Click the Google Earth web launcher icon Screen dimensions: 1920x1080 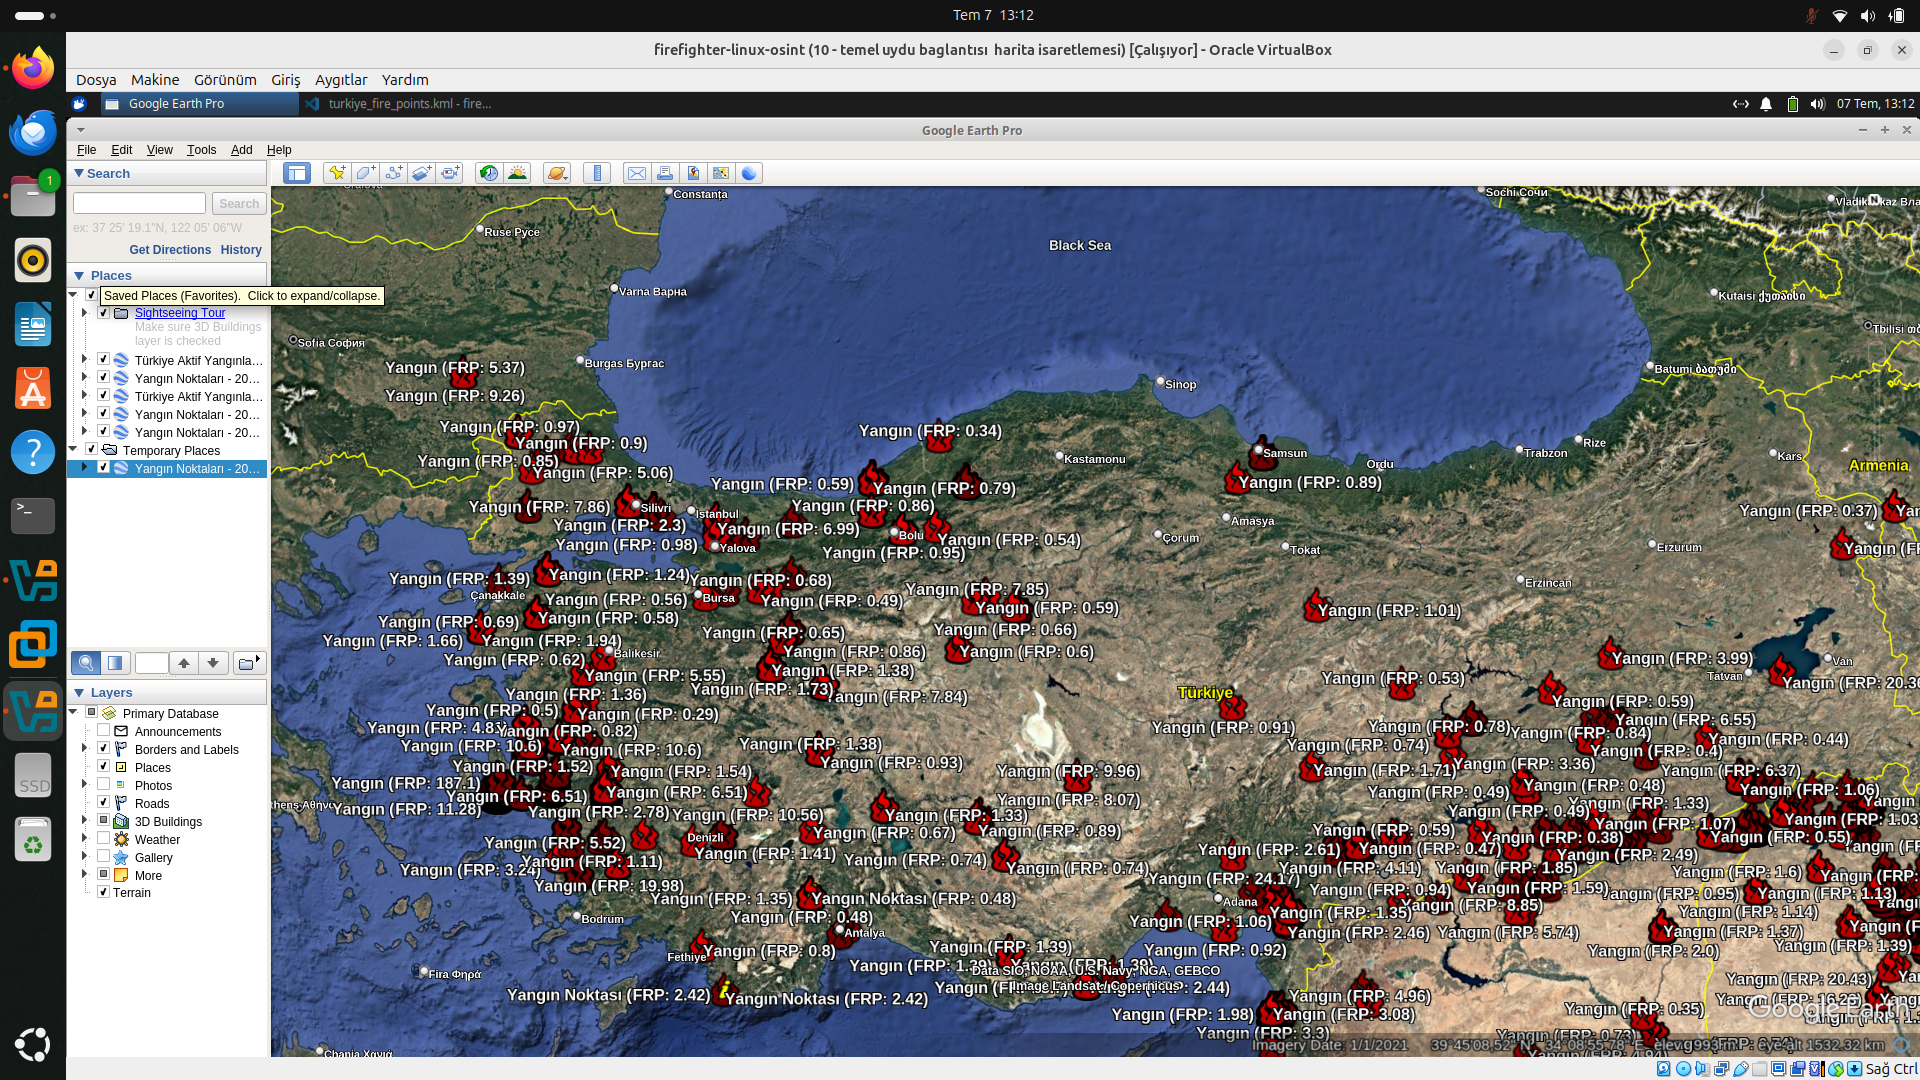(x=749, y=173)
